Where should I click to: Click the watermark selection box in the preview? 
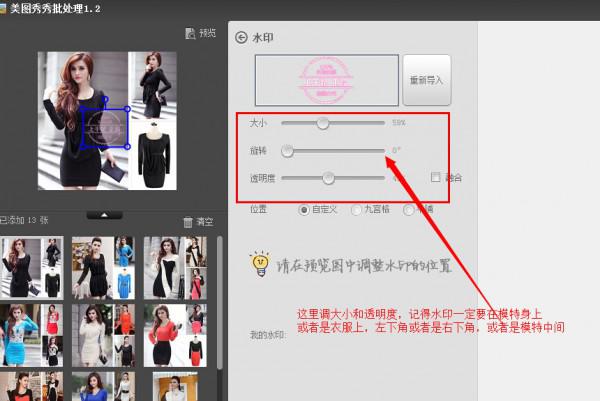[x=105, y=128]
